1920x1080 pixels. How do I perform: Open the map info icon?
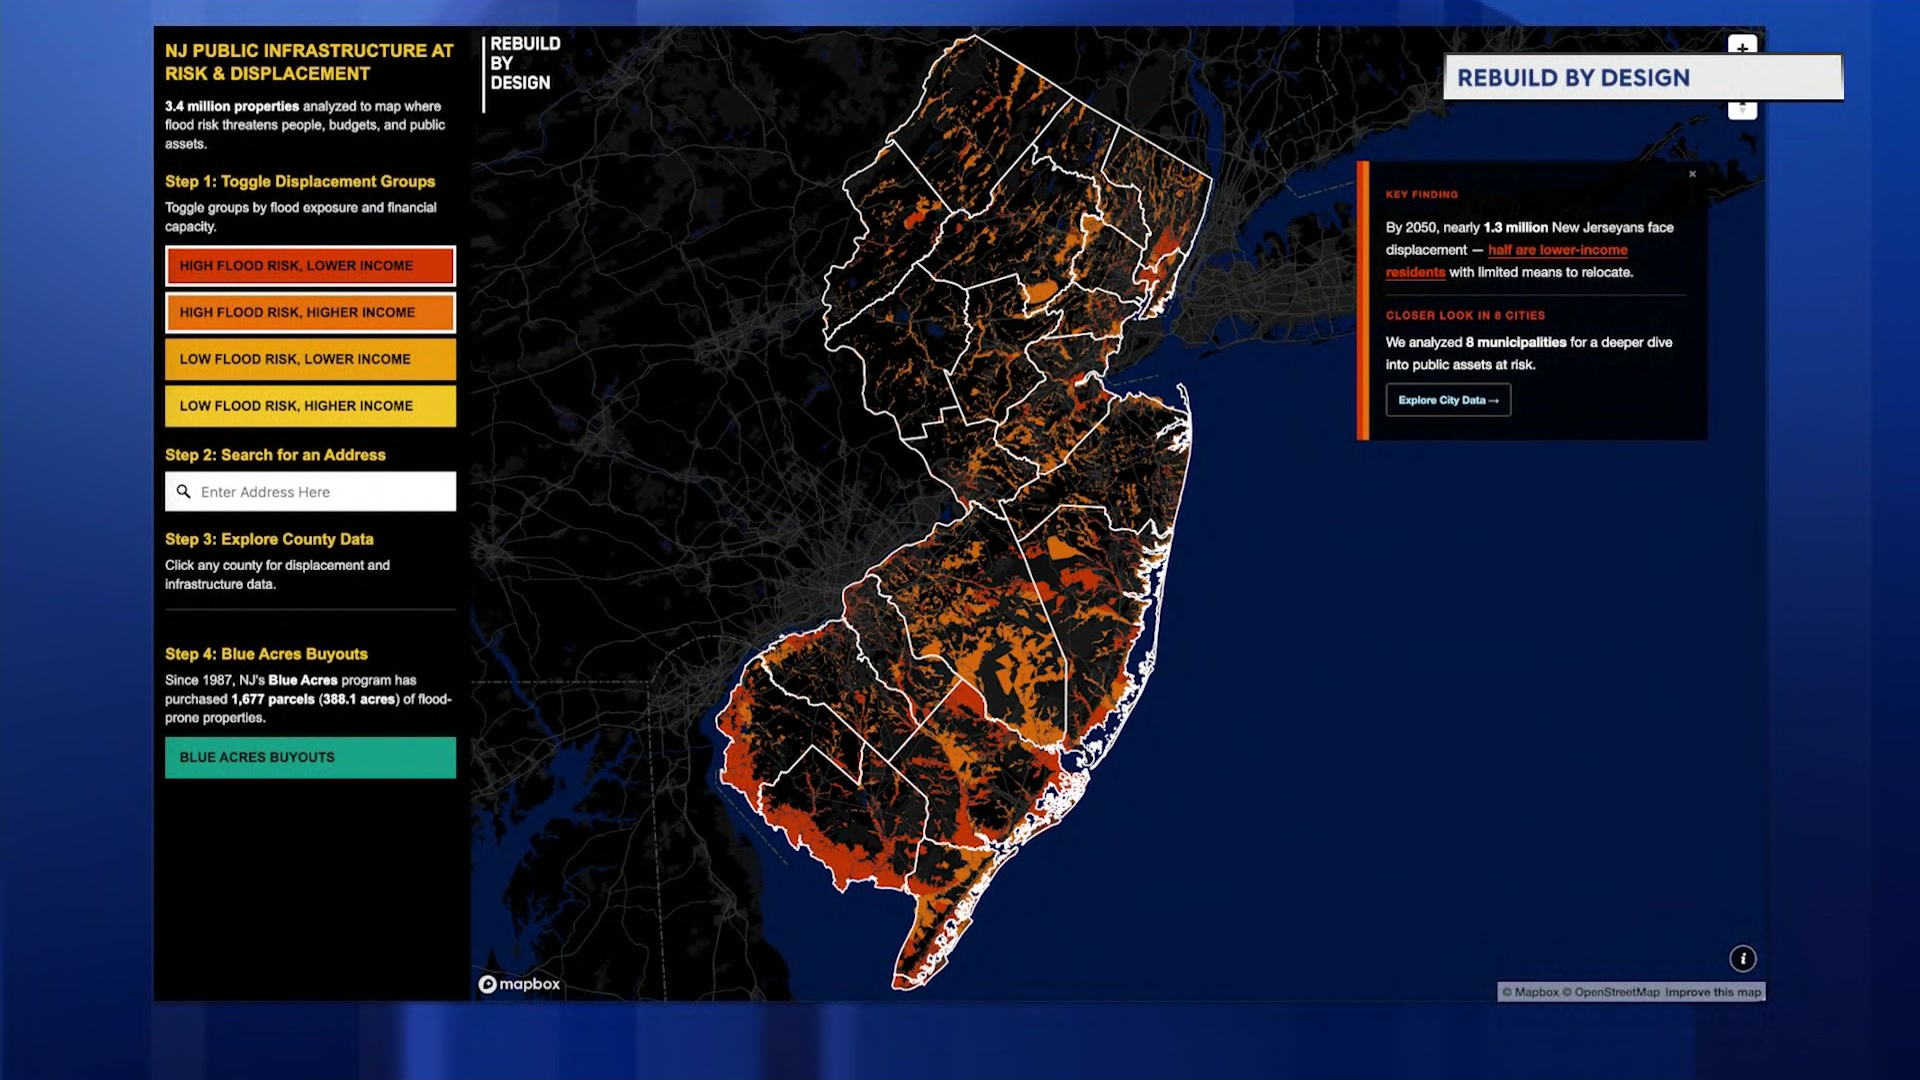click(1742, 959)
